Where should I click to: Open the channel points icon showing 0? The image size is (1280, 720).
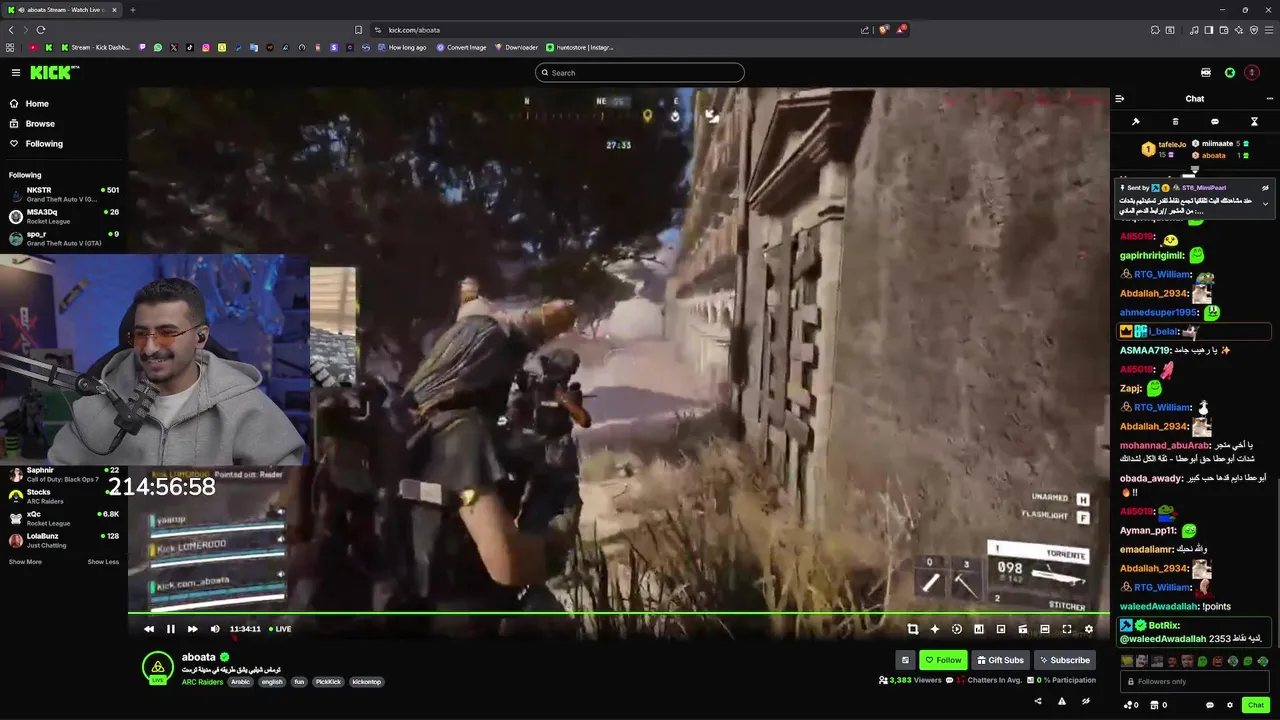[1131, 705]
